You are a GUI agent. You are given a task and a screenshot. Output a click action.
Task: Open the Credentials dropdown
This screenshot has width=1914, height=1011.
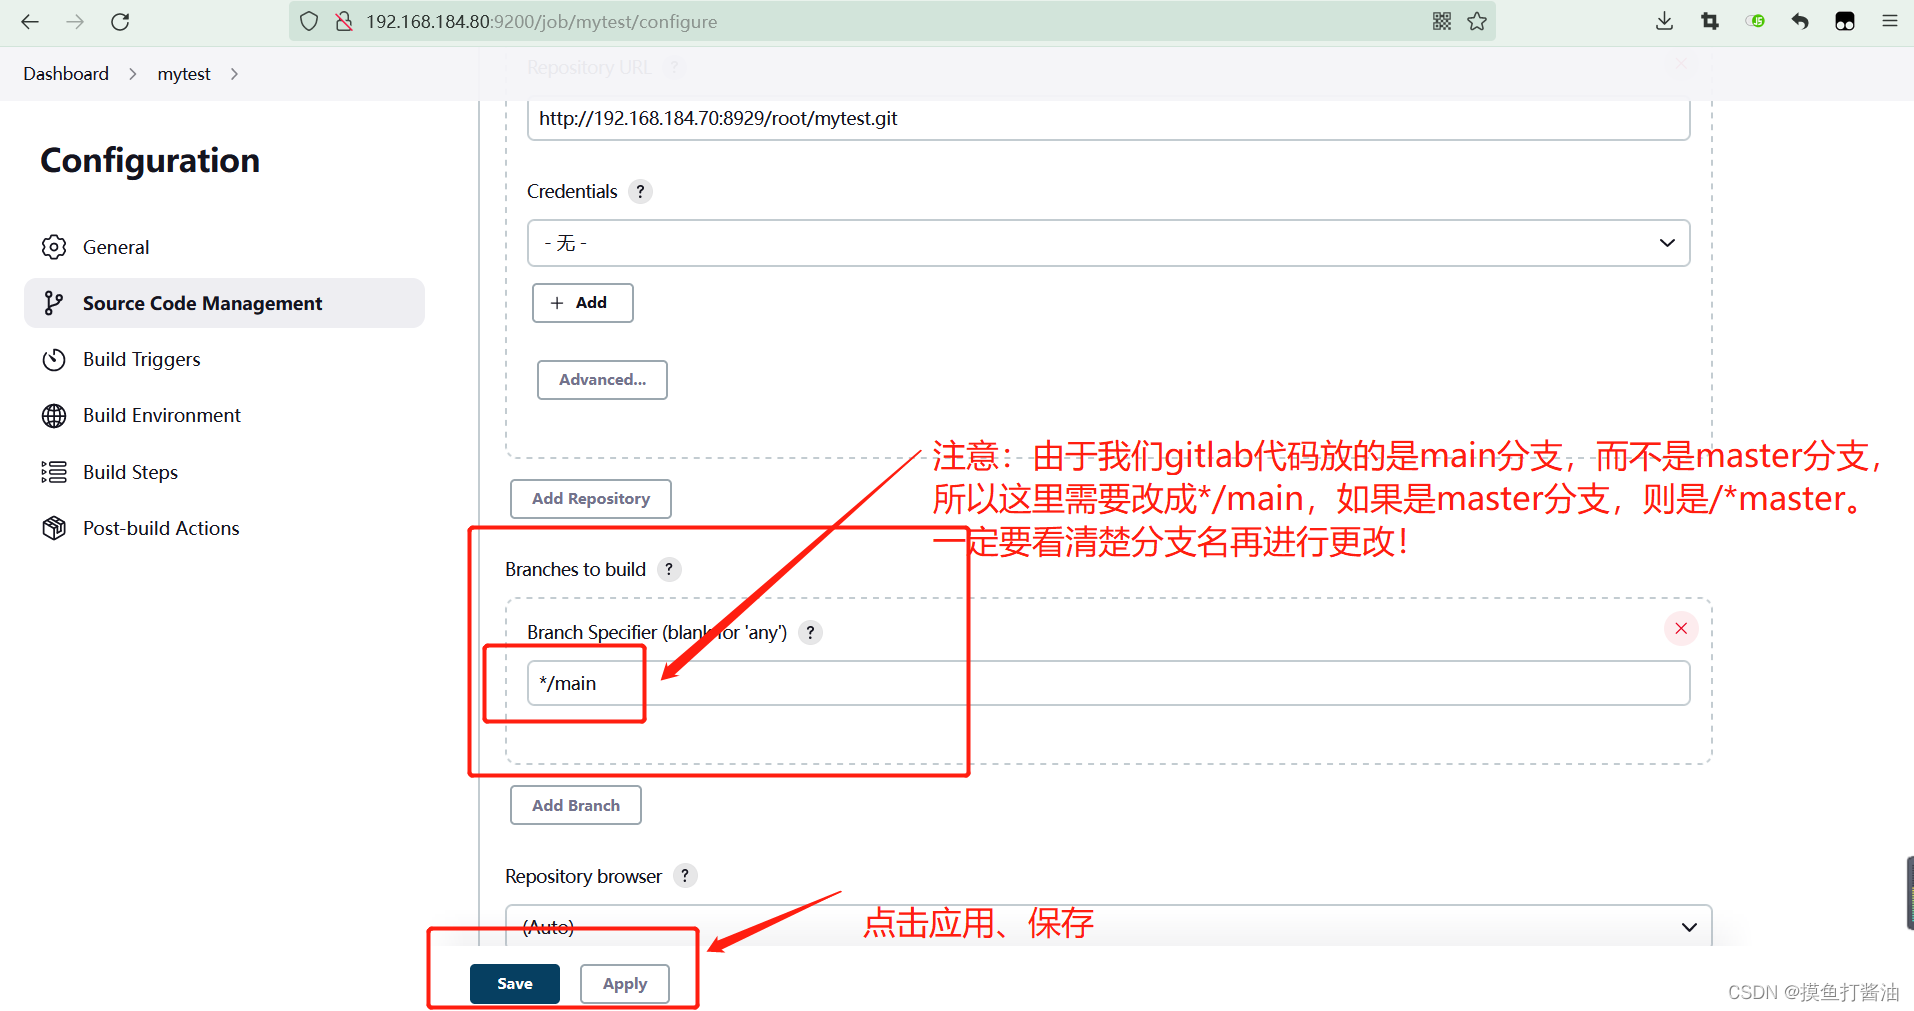click(x=1108, y=243)
